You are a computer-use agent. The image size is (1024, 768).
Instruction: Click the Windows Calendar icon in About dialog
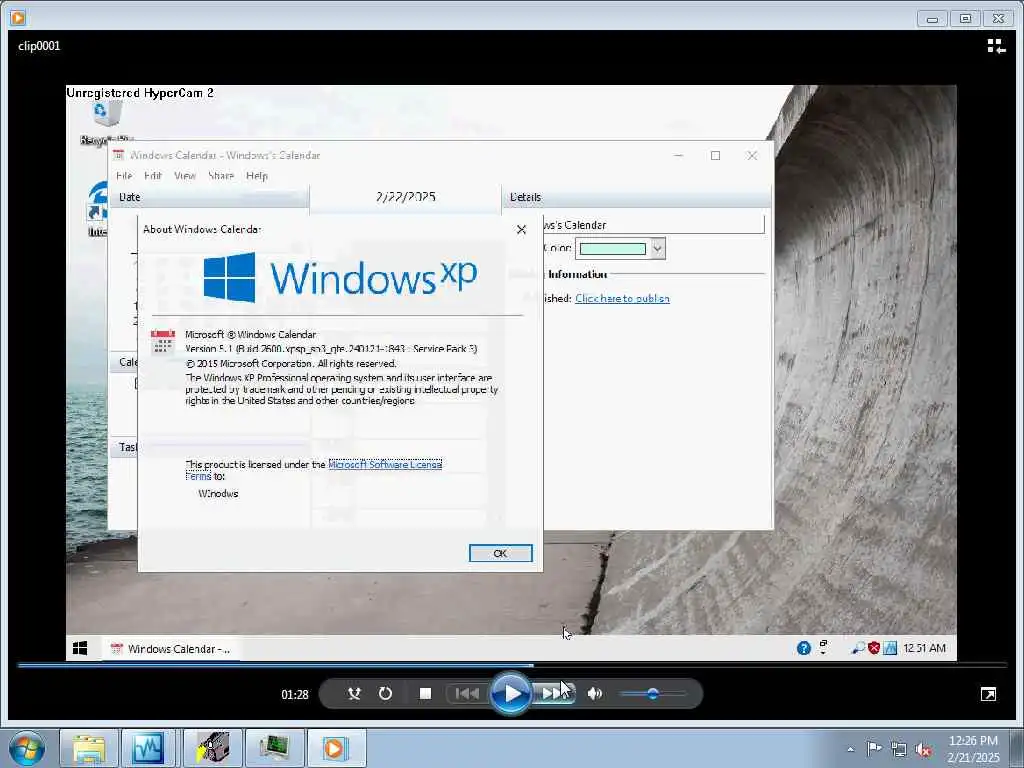coord(163,342)
